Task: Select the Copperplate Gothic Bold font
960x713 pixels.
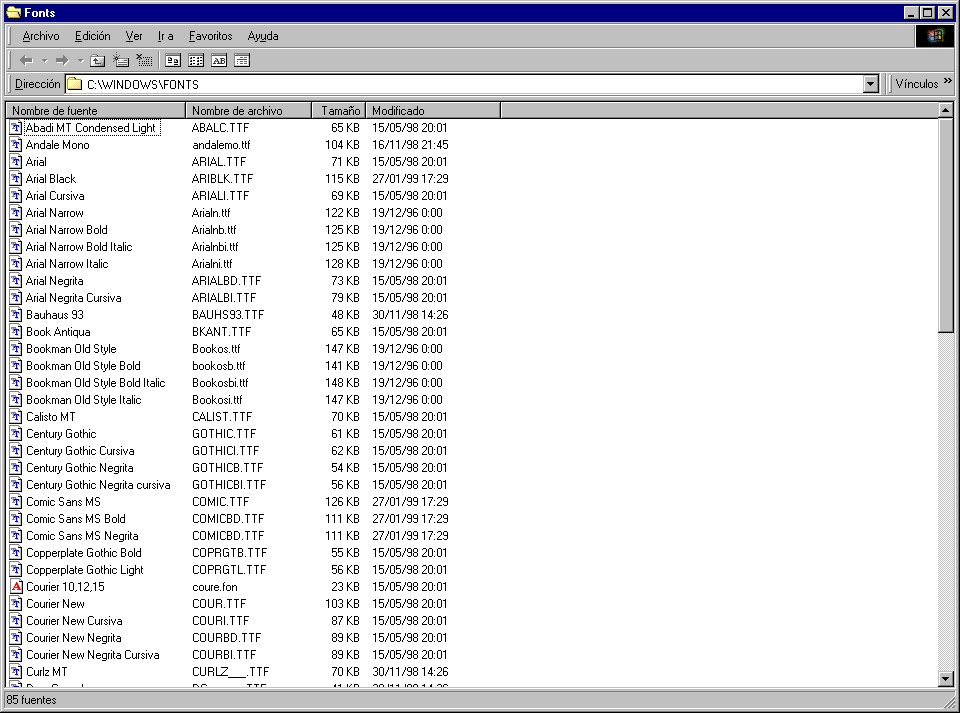Action: pos(83,553)
